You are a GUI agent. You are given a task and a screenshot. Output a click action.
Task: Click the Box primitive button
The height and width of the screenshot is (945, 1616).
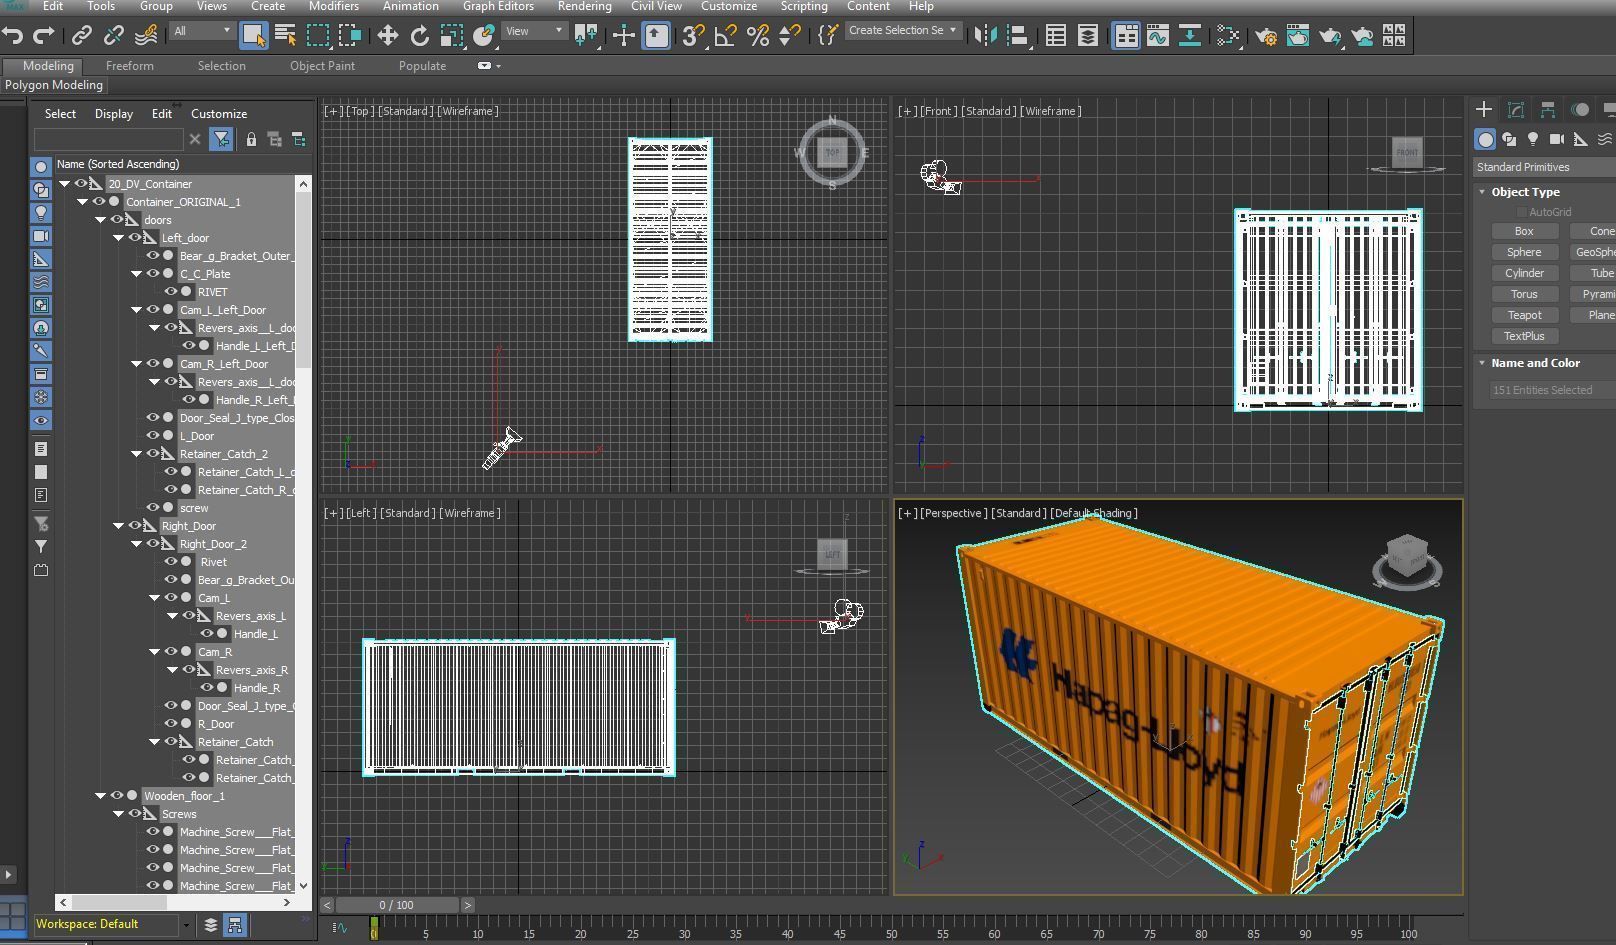[x=1524, y=231]
